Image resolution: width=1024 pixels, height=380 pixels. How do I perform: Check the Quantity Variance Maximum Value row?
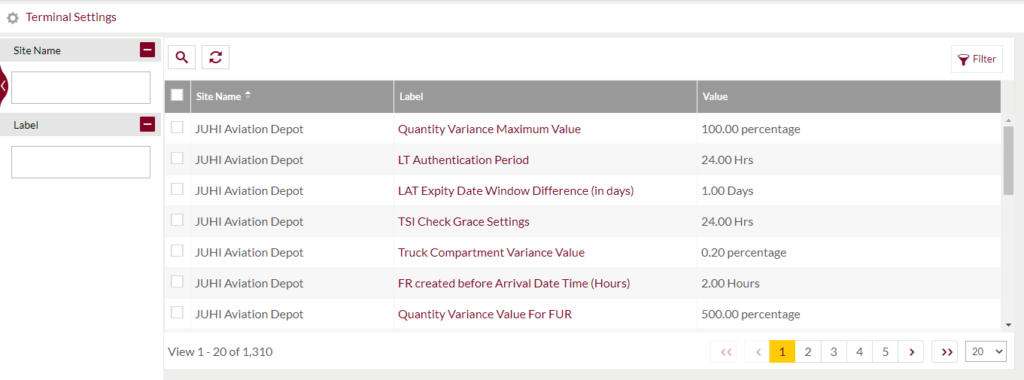pos(177,128)
